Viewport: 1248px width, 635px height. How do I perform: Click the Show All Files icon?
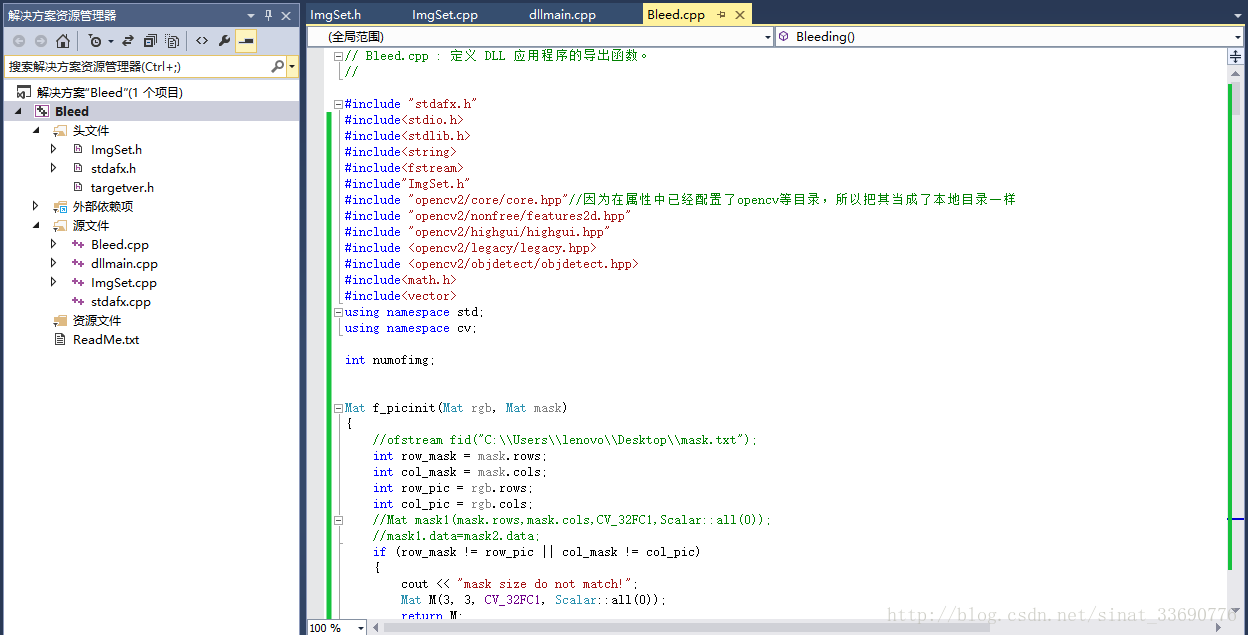coord(172,41)
